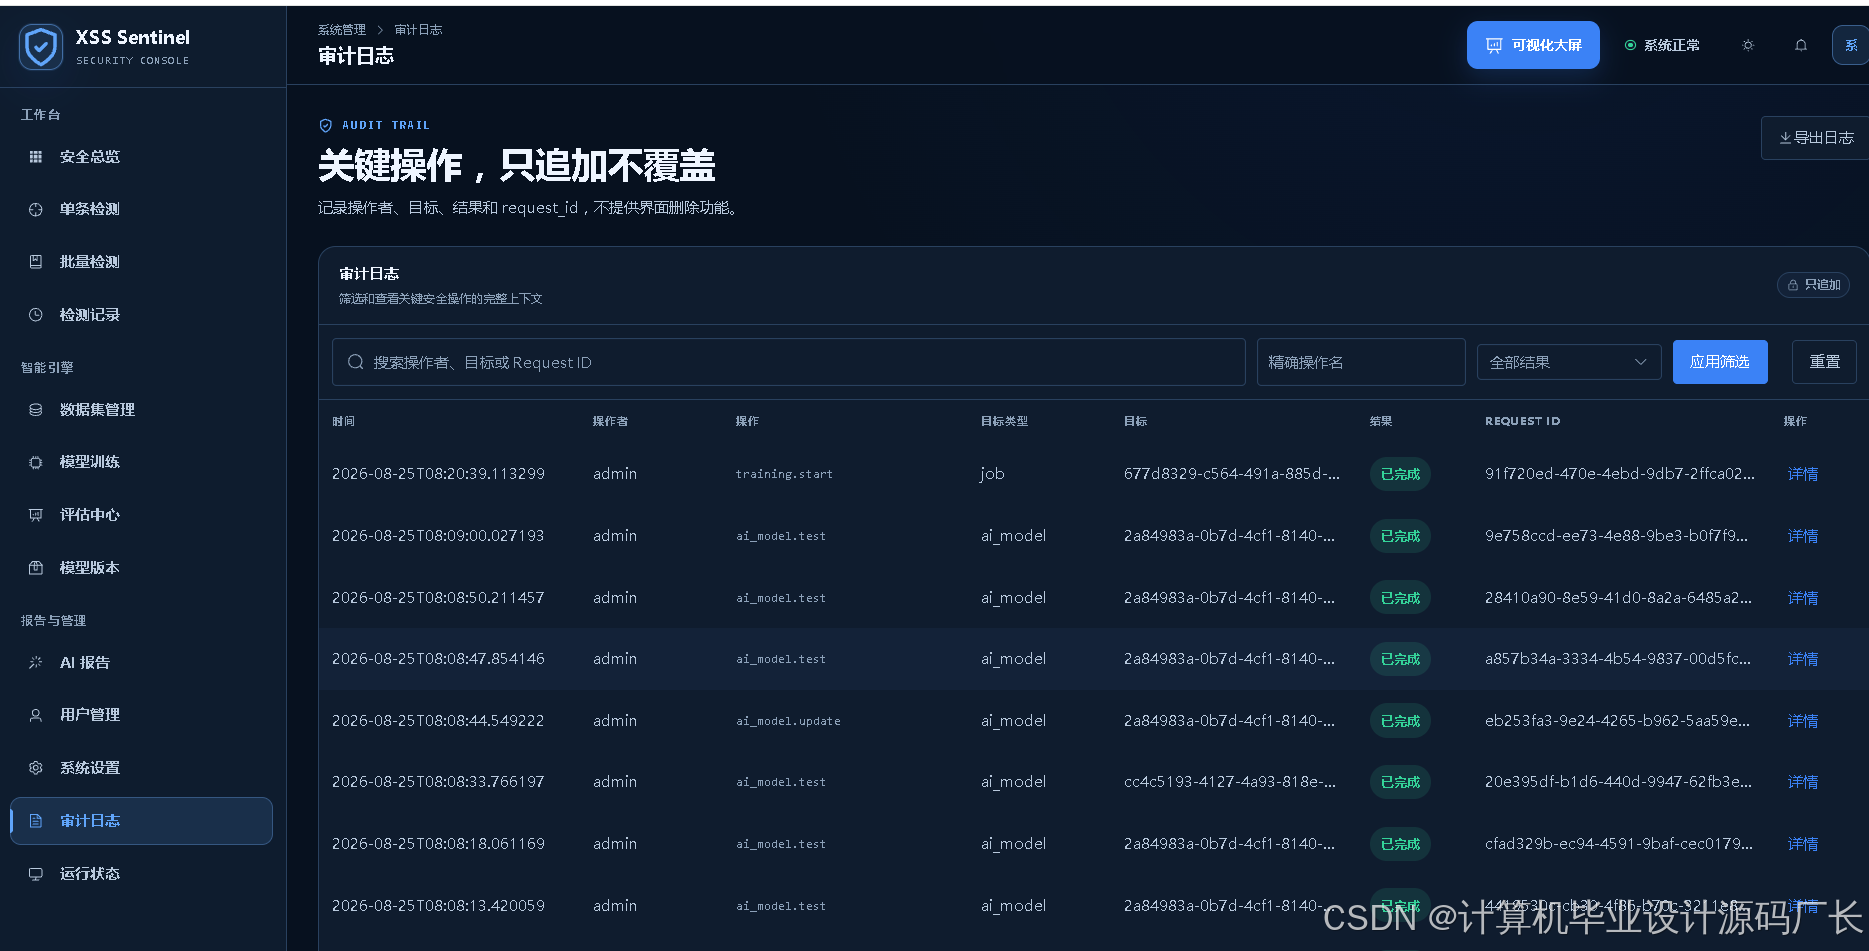Open 详情 for 08:08:33.766197 row
Viewport: 1869px width, 951px height.
pyautogui.click(x=1803, y=782)
